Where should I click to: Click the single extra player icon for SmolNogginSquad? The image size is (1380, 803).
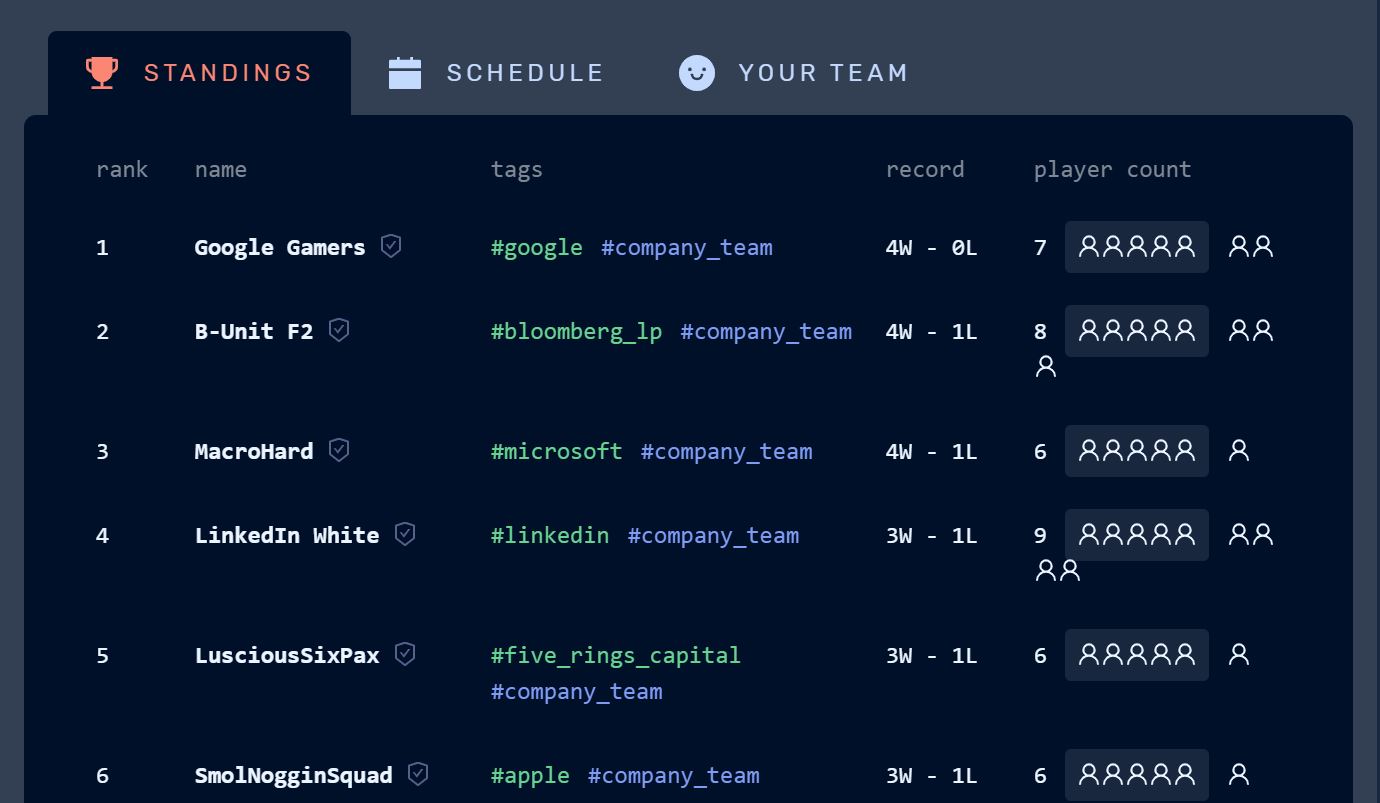1239,774
